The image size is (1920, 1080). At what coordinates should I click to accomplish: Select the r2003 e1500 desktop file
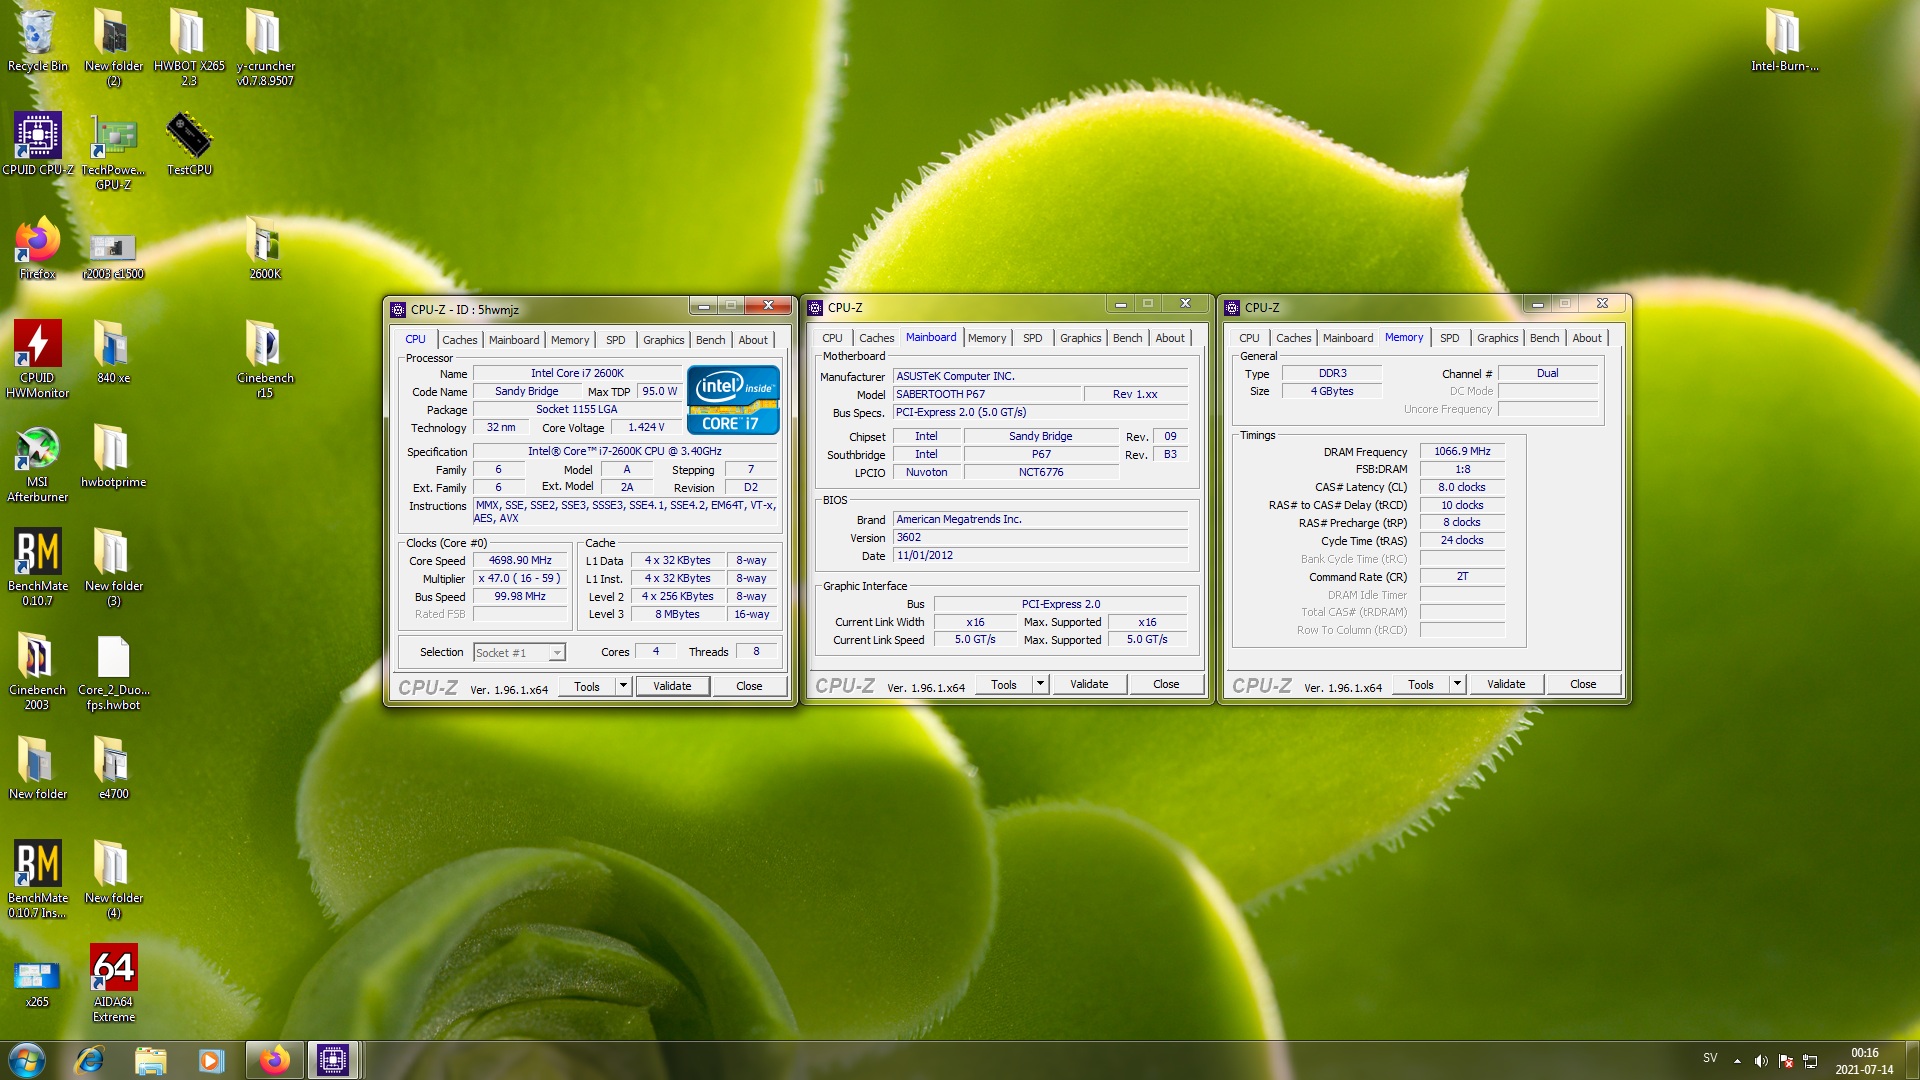pyautogui.click(x=113, y=255)
